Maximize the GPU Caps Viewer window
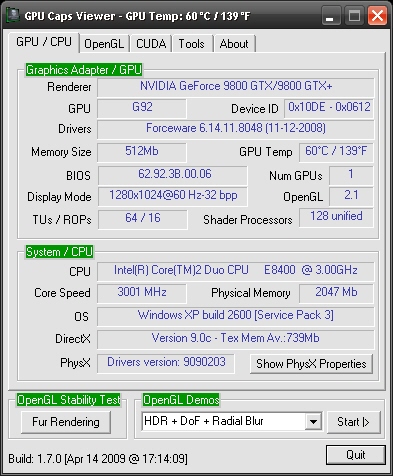The height and width of the screenshot is (476, 393). [x=354, y=16]
